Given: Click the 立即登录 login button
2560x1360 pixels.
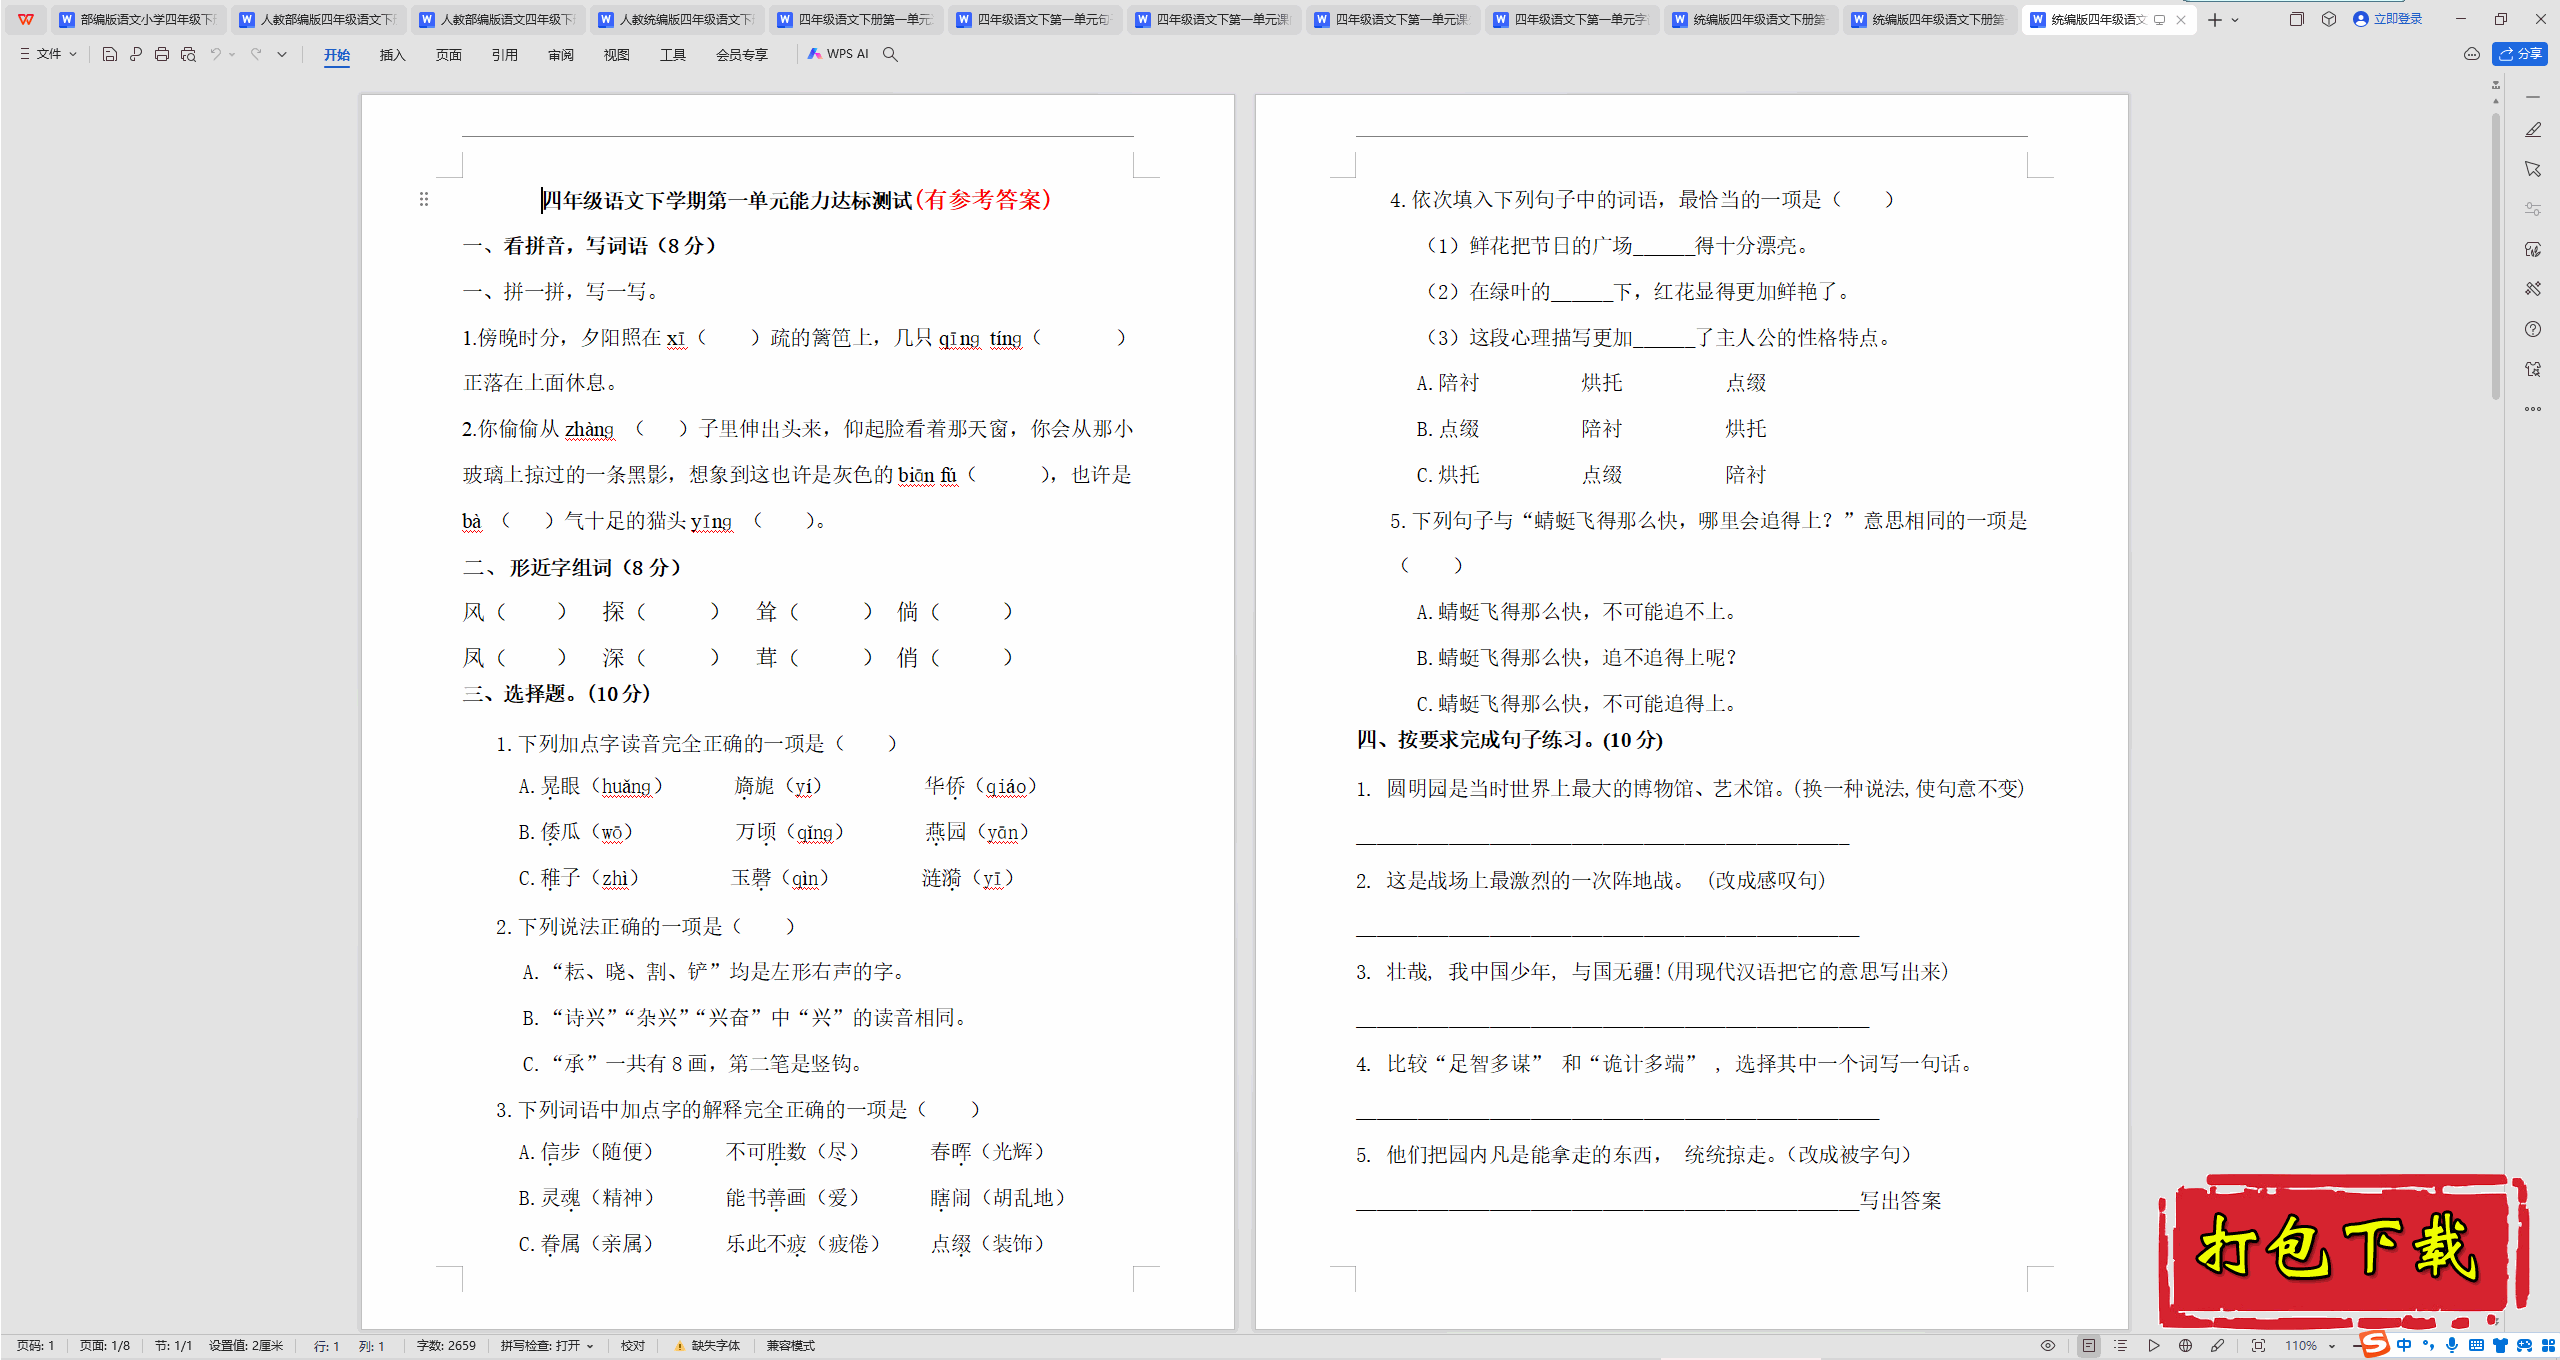Looking at the screenshot, I should pyautogui.click(x=2387, y=19).
